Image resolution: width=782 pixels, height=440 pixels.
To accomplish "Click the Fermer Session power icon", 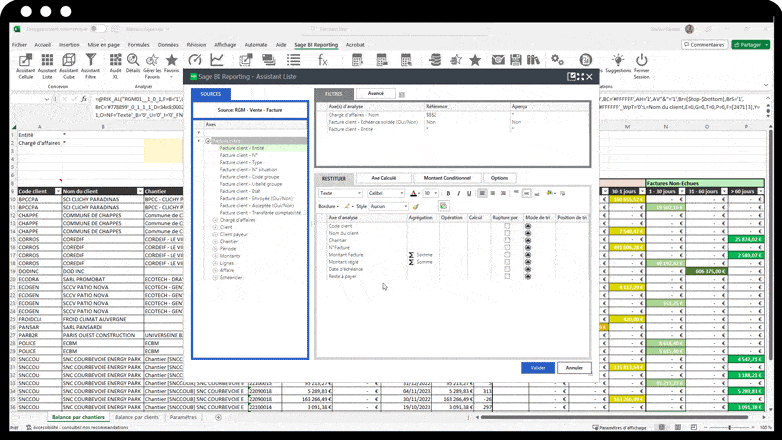I will 641,66.
